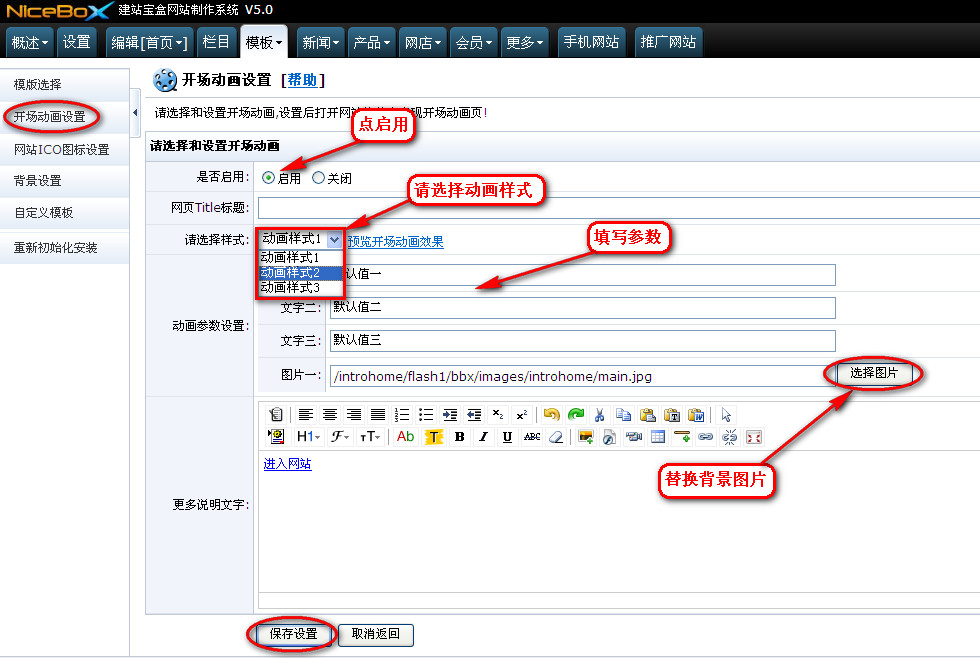The height and width of the screenshot is (658, 980).
Task: Select 启用 radio button
Action: pos(268,178)
